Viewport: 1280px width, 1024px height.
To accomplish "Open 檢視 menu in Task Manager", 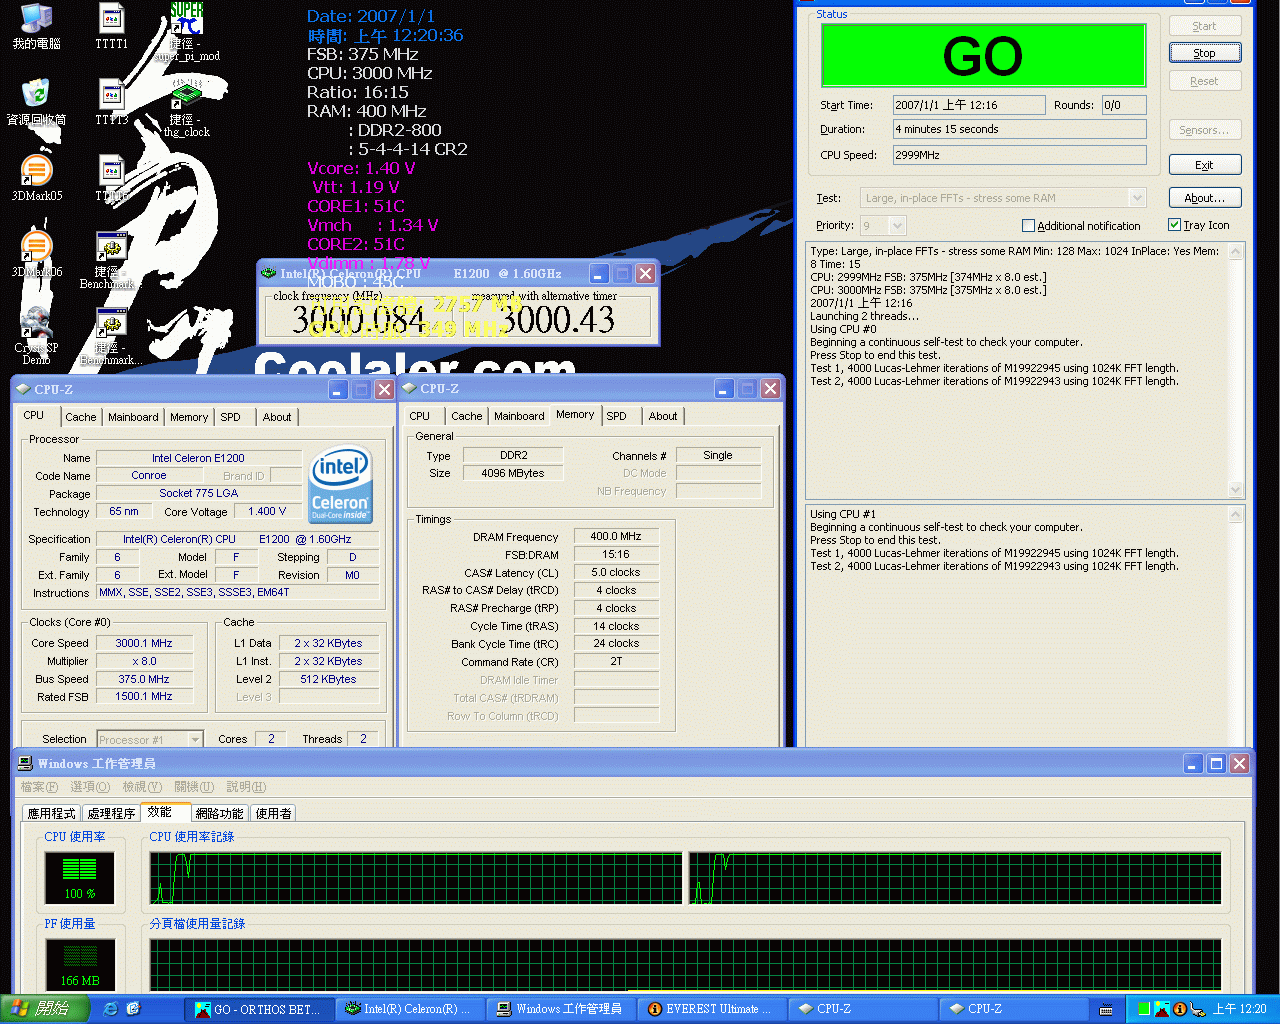I will (141, 787).
